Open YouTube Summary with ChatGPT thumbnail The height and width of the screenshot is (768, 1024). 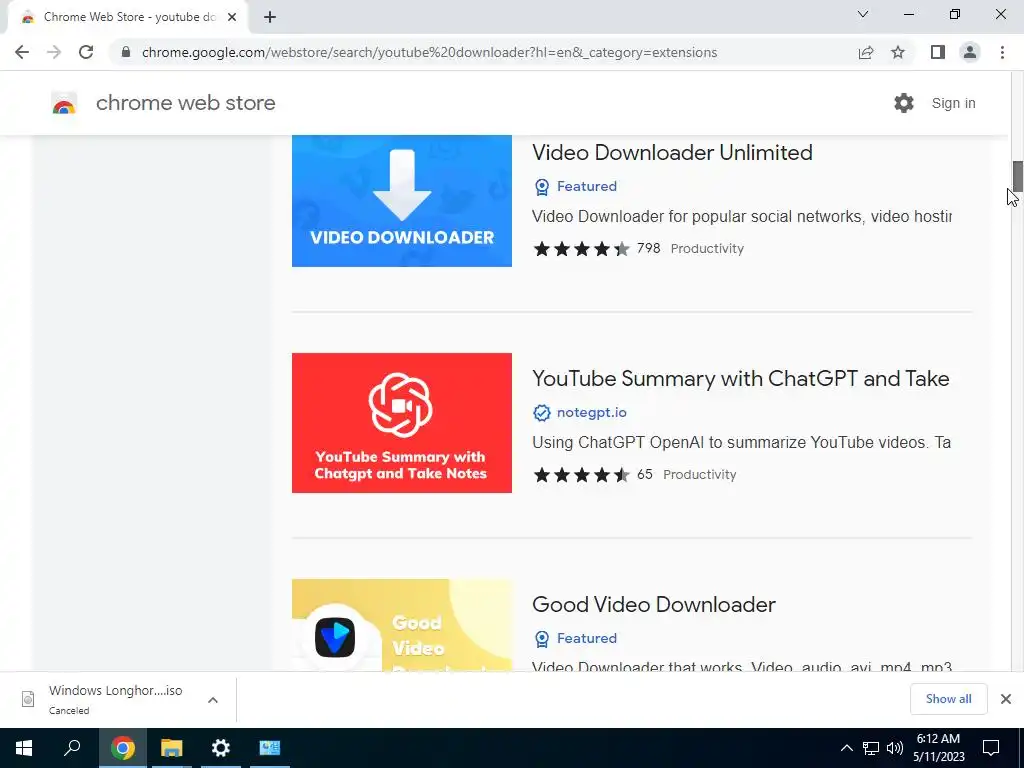pos(402,423)
